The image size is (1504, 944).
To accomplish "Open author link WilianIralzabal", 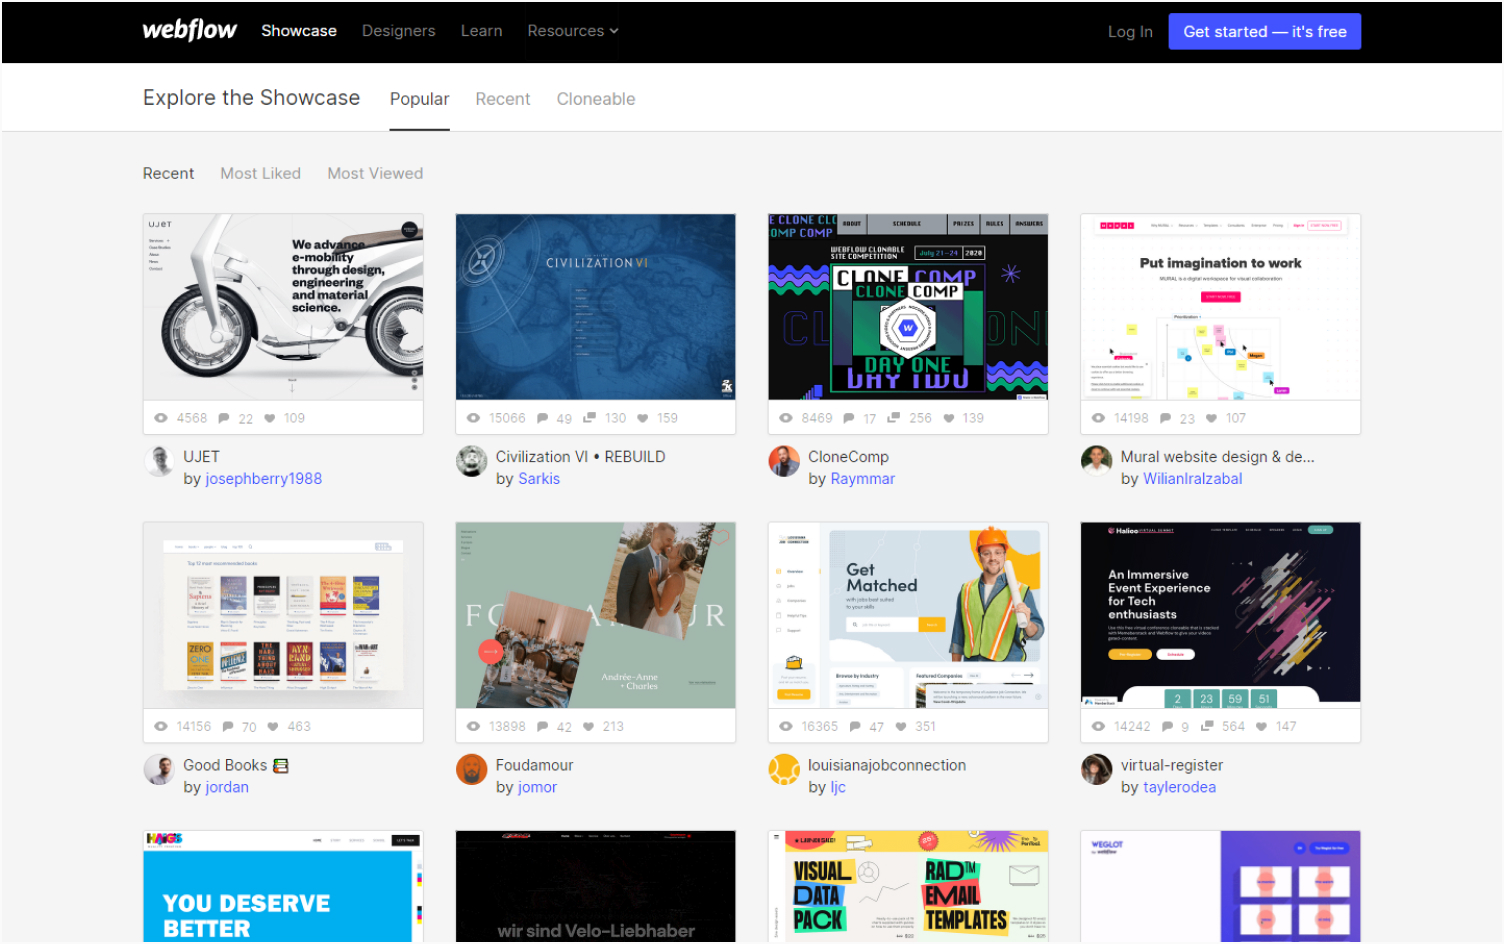I will point(1193,479).
